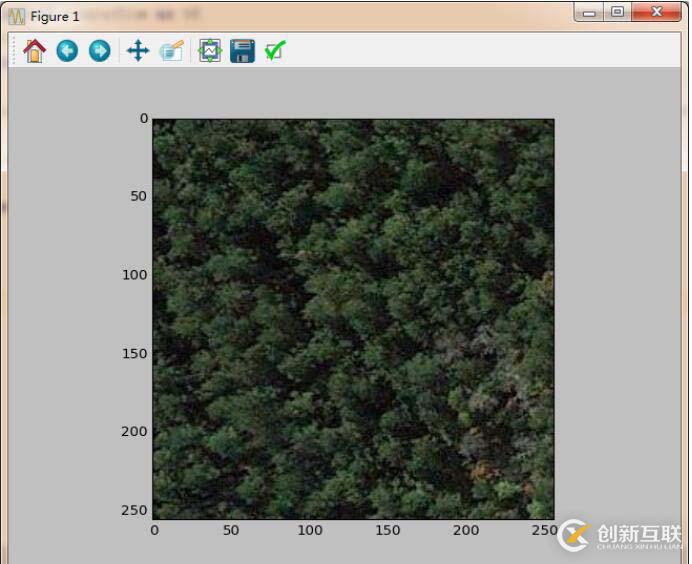Image resolution: width=692 pixels, height=564 pixels.
Task: Minimize the Figure 1 window
Action: point(590,12)
